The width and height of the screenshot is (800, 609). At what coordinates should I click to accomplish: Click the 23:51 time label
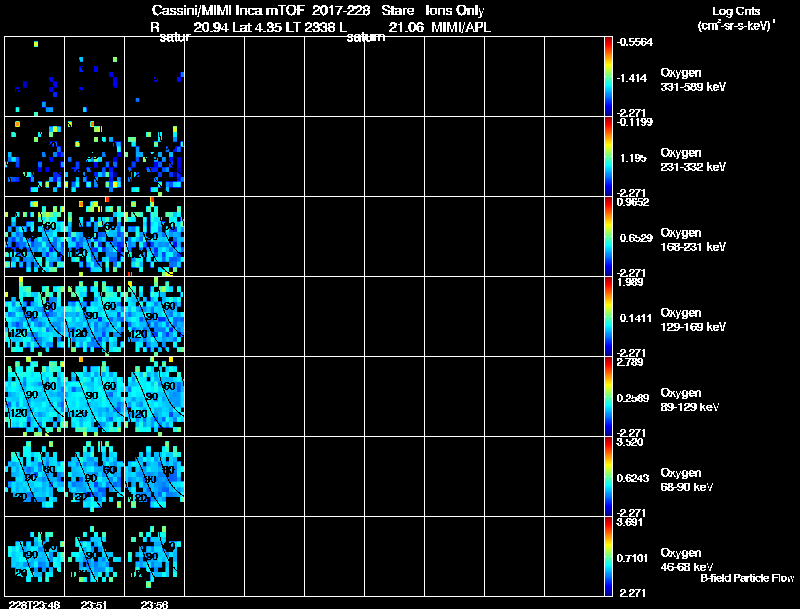(94, 604)
